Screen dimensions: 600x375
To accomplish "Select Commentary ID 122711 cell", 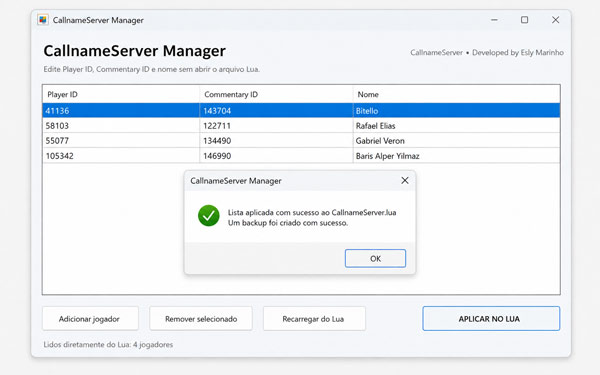I will [x=276, y=126].
